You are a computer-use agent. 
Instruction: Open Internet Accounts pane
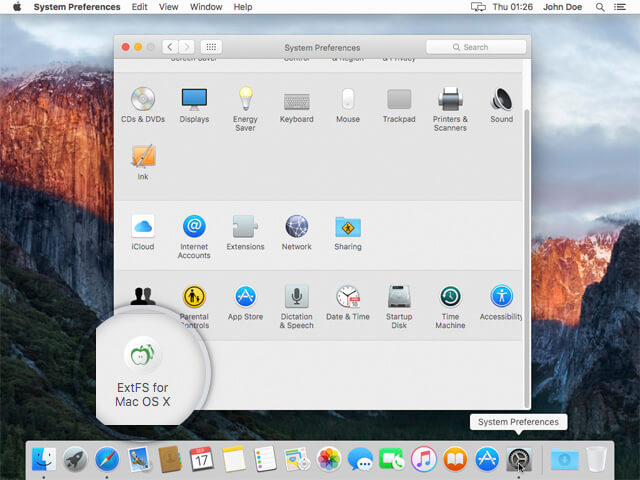point(194,227)
